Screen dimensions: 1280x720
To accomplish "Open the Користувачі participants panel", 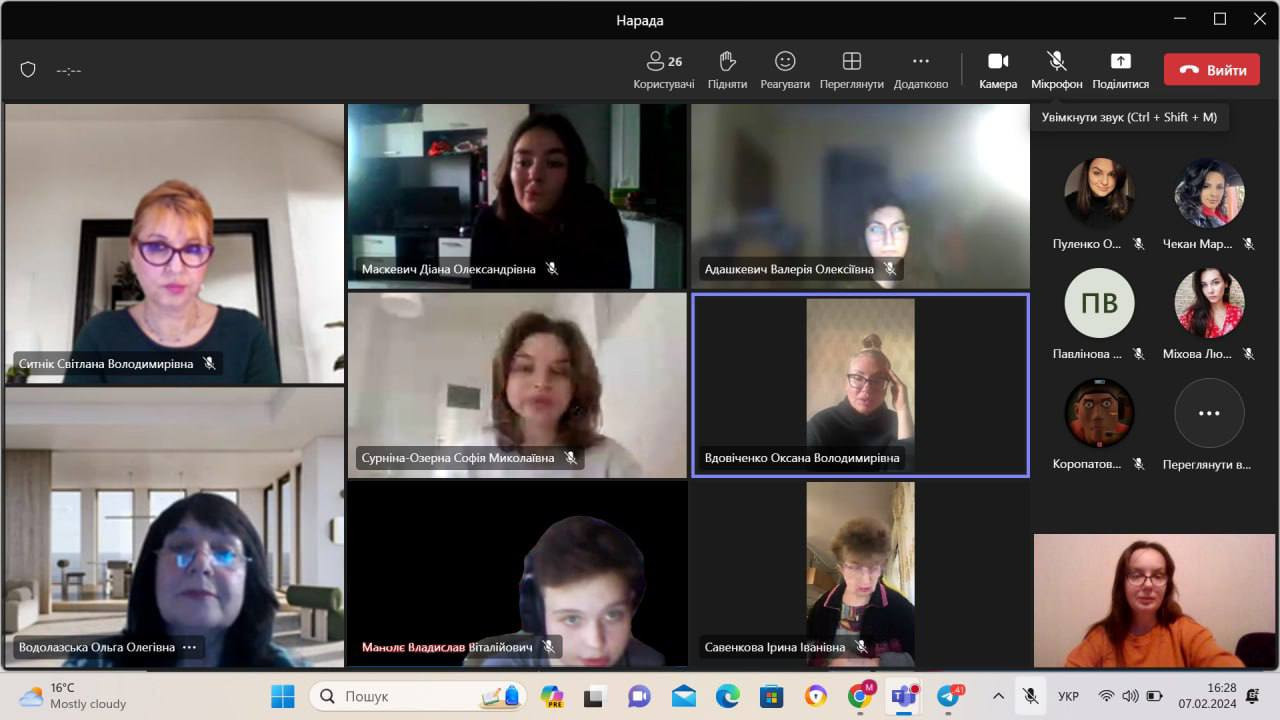I will point(663,70).
